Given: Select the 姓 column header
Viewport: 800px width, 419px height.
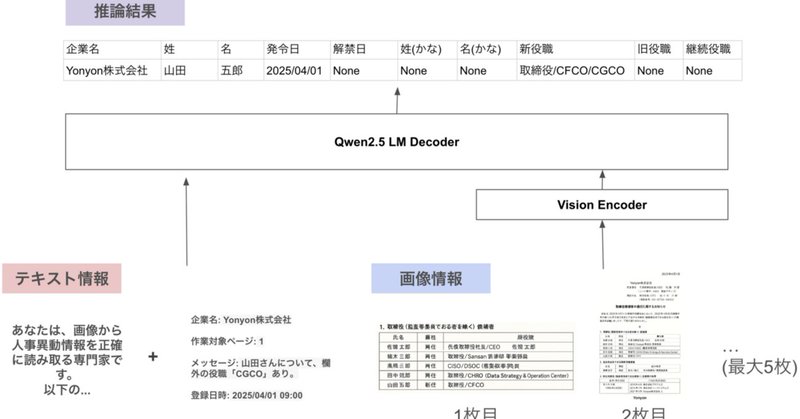Looking at the screenshot, I should pos(189,50).
